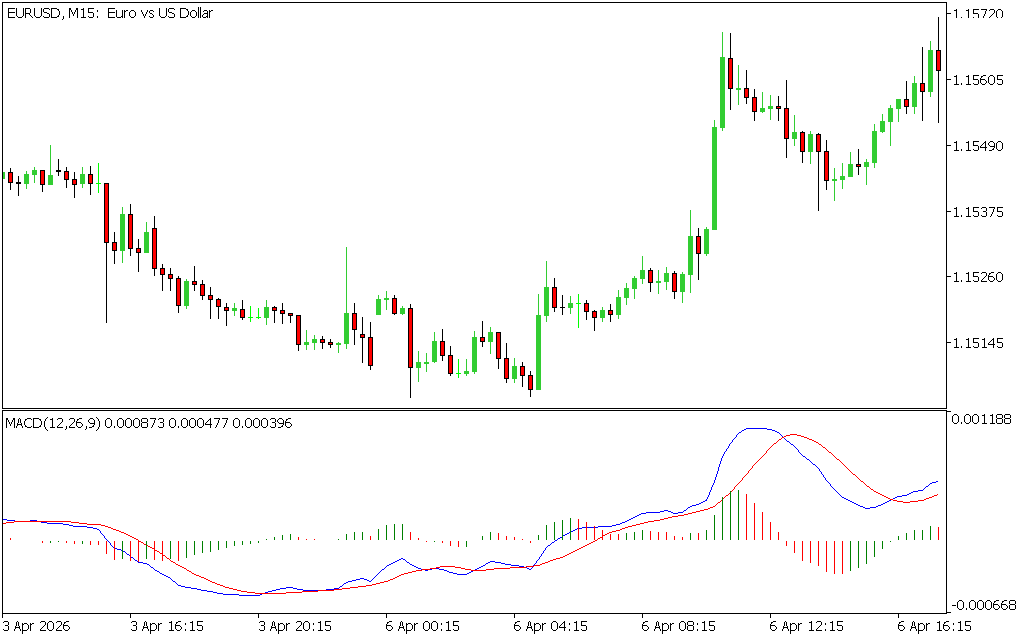
Task: Select the 1.15490 price axis label
Action: (983, 146)
